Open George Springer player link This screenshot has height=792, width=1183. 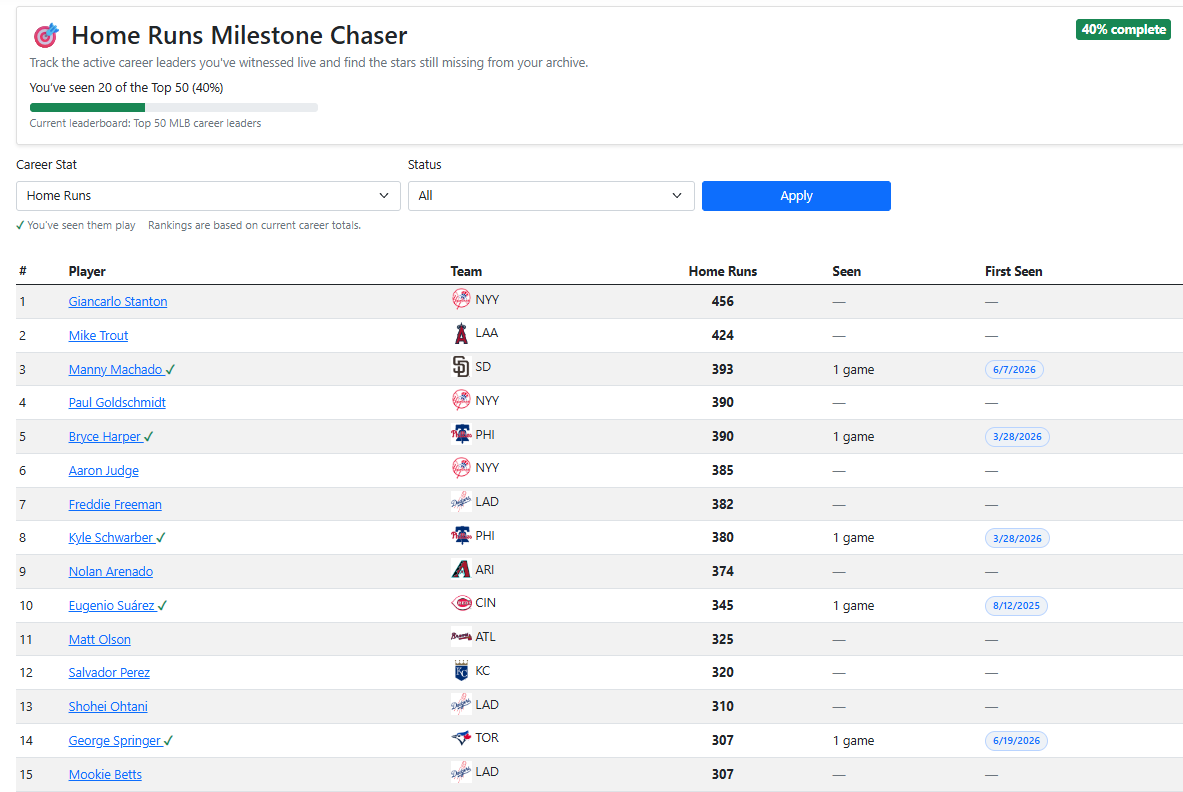[115, 741]
